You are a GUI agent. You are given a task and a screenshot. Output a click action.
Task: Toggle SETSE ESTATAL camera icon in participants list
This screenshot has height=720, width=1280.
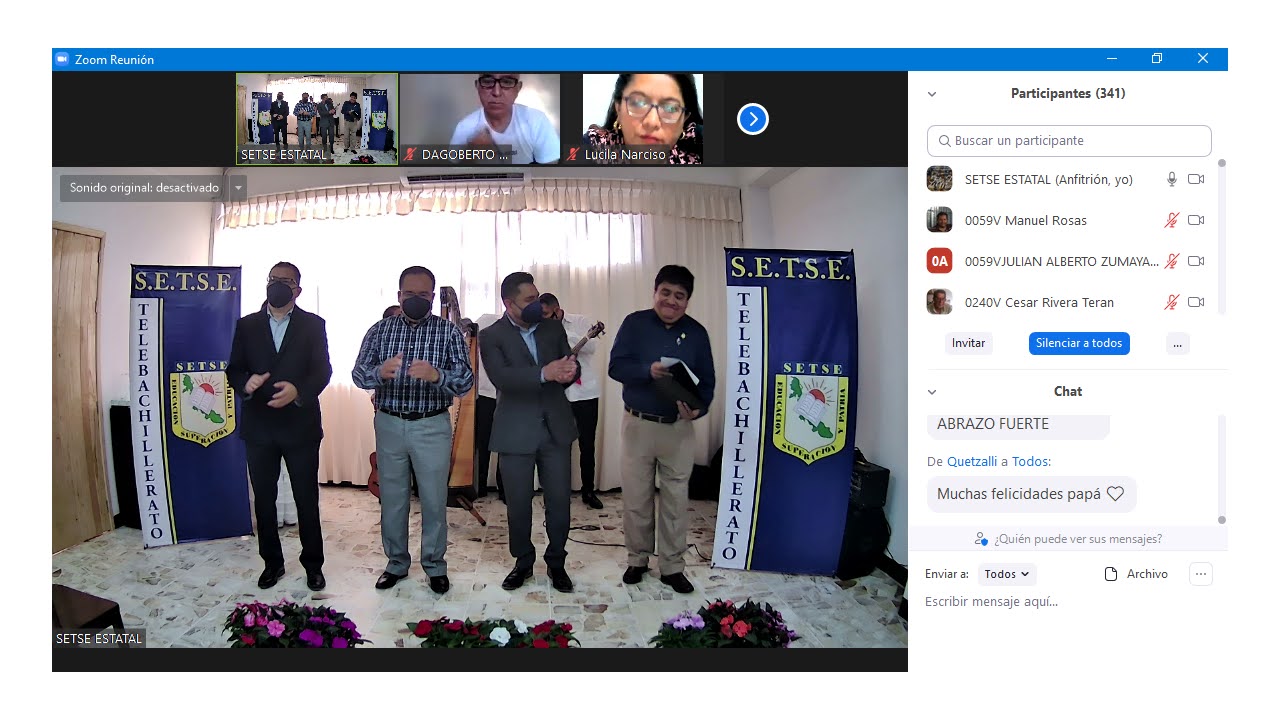1196,179
